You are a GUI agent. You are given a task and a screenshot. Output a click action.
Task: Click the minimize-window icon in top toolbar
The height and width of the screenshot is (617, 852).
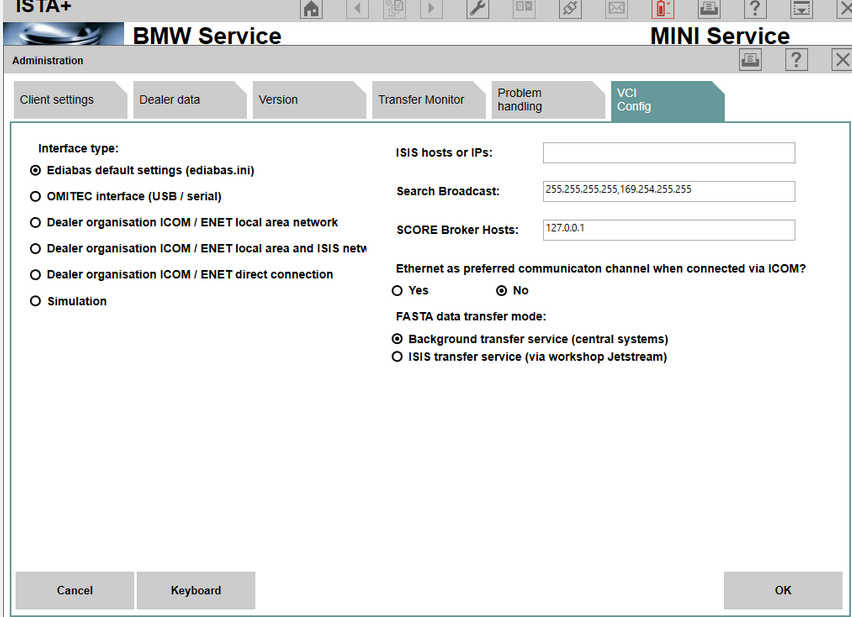coord(801,9)
